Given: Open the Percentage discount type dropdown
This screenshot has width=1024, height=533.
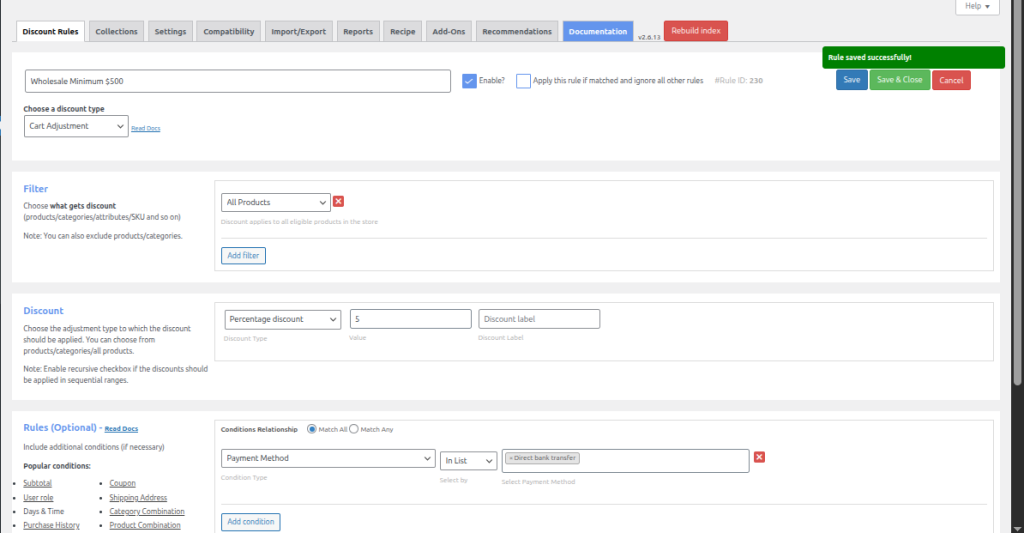Looking at the screenshot, I should (282, 319).
